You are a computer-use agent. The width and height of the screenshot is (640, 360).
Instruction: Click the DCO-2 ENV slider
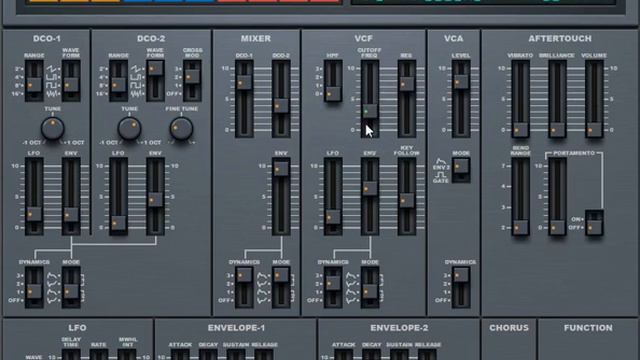[155, 197]
